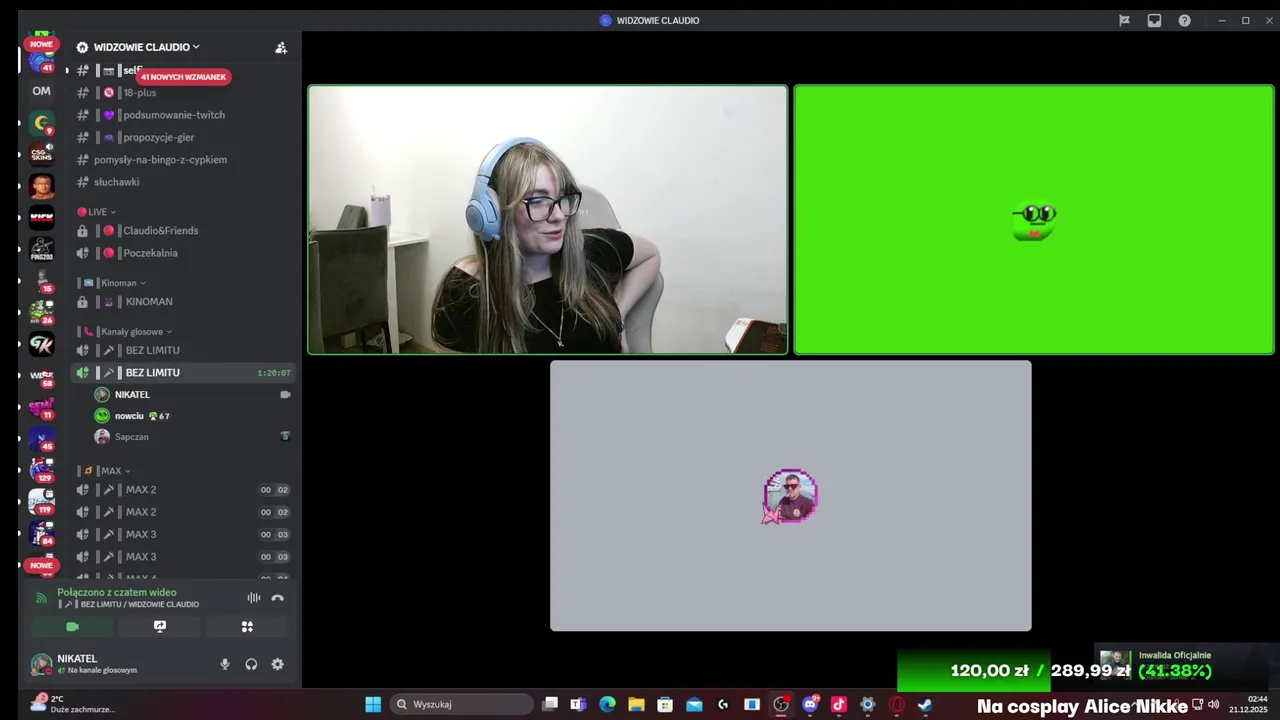Click the flag icon in the title bar
Screen dimensions: 1280x720
pyautogui.click(x=1124, y=20)
